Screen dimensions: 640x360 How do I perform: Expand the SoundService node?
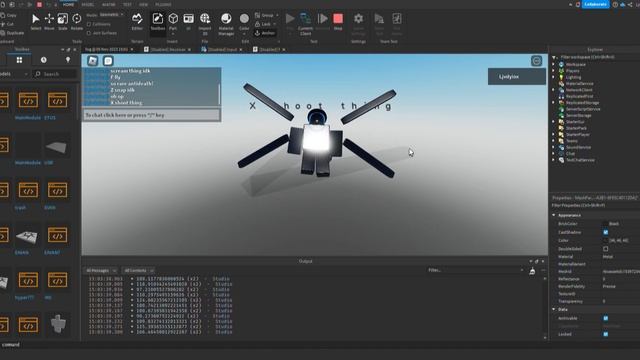(x=554, y=147)
